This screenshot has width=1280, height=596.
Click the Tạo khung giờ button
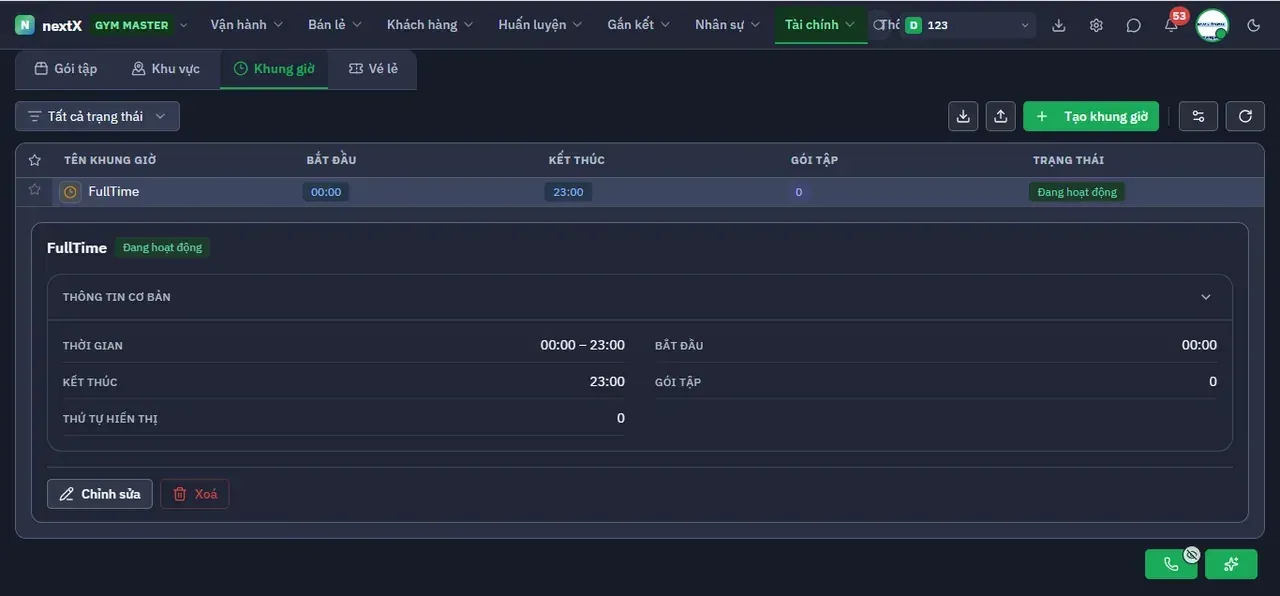pos(1091,116)
